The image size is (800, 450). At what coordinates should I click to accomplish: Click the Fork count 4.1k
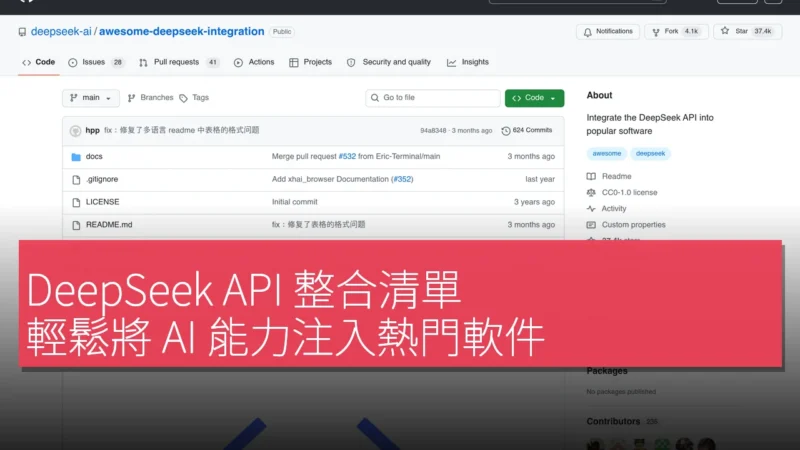click(691, 32)
